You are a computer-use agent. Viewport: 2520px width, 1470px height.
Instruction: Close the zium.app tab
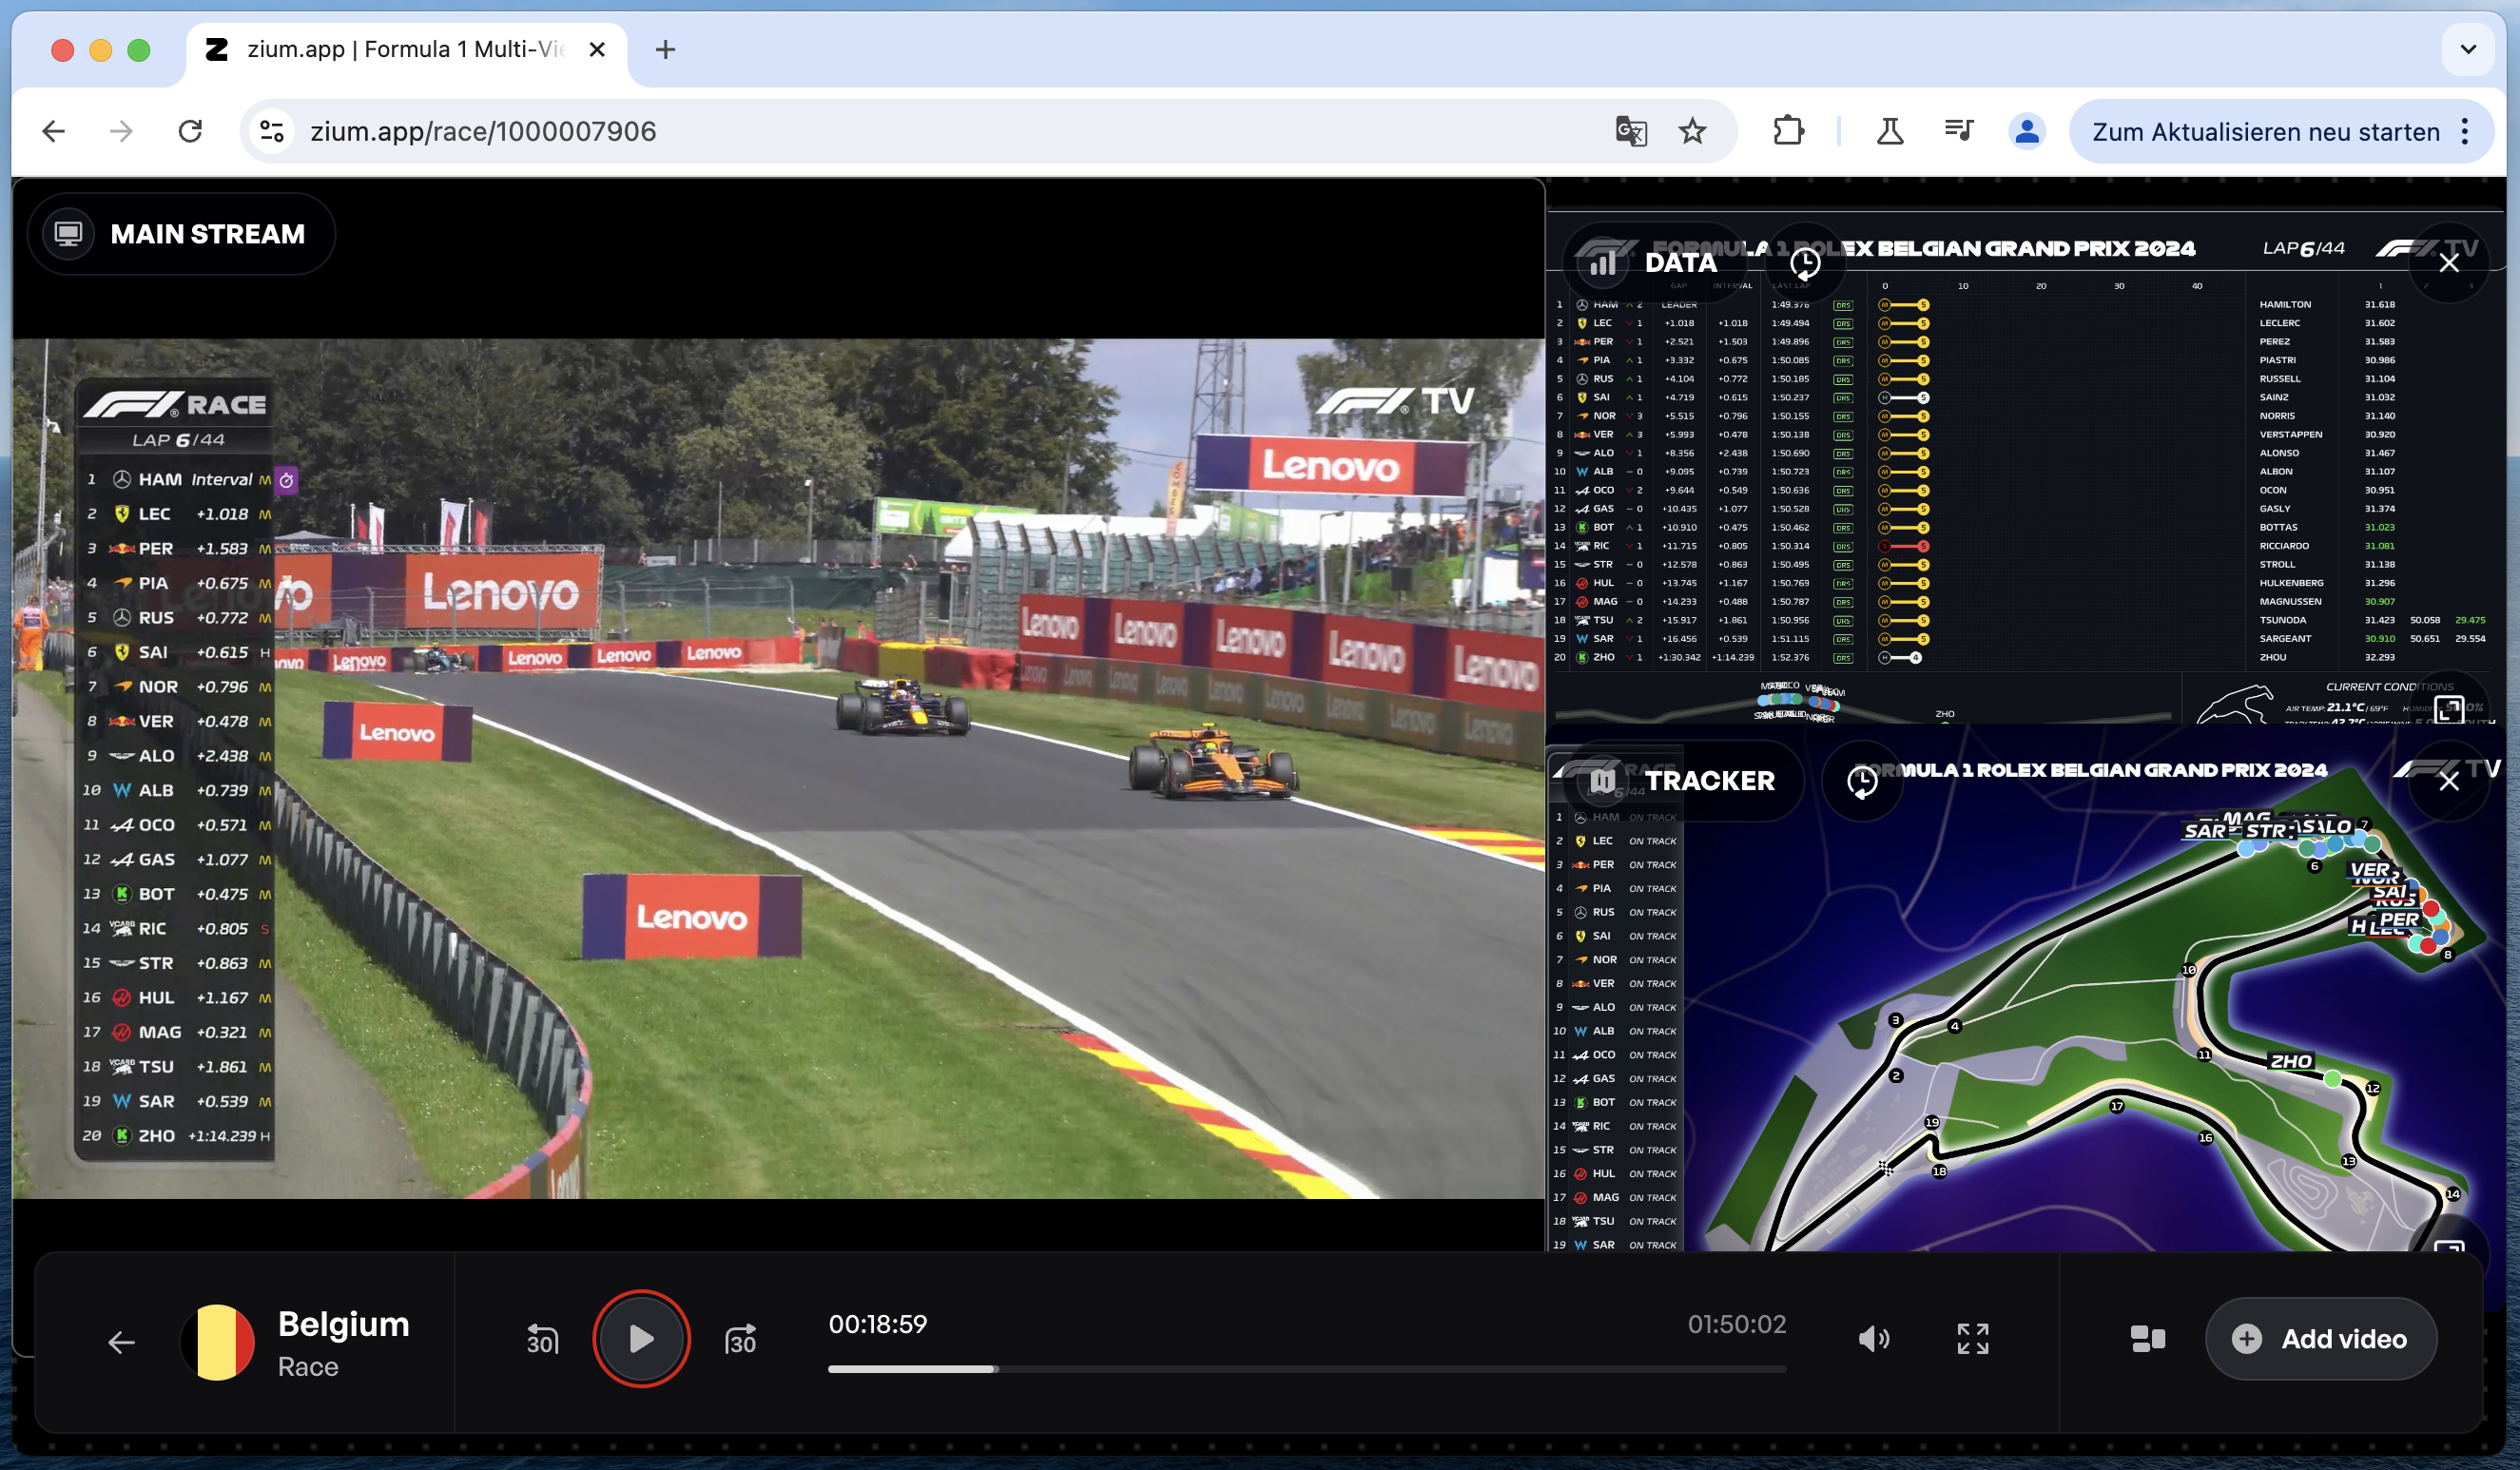pos(597,49)
